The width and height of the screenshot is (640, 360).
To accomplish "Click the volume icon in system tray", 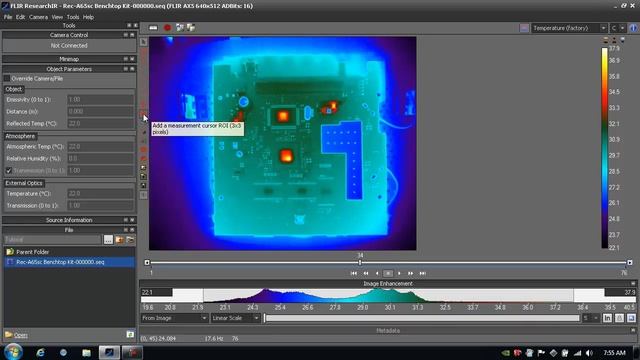I will point(589,353).
